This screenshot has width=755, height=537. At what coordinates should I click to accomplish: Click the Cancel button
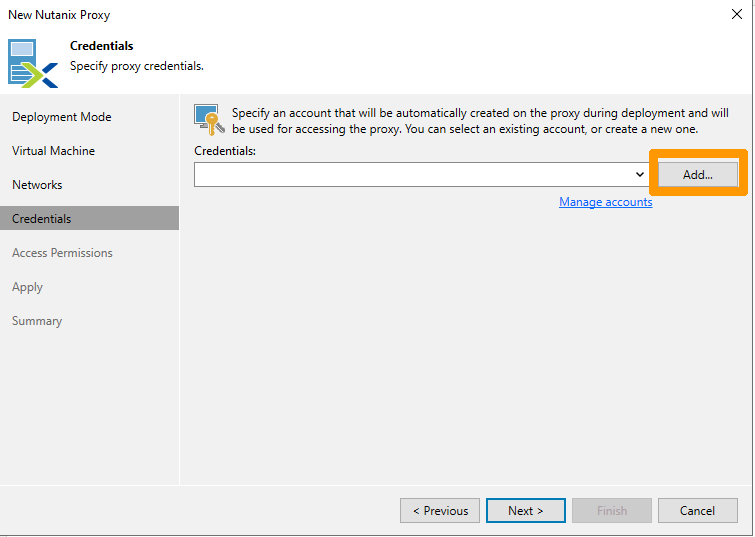(x=698, y=511)
